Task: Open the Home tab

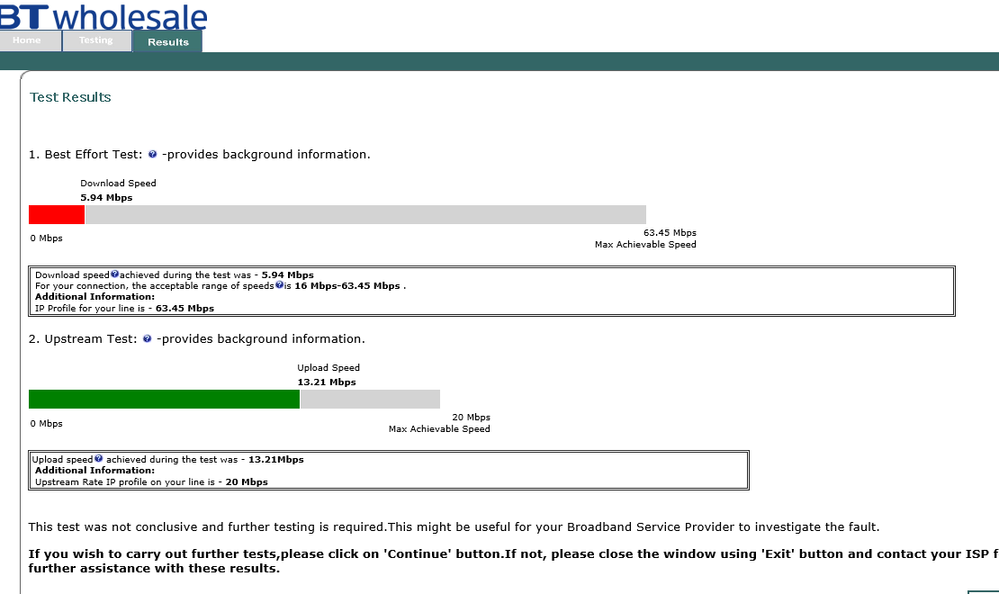Action: 30,41
